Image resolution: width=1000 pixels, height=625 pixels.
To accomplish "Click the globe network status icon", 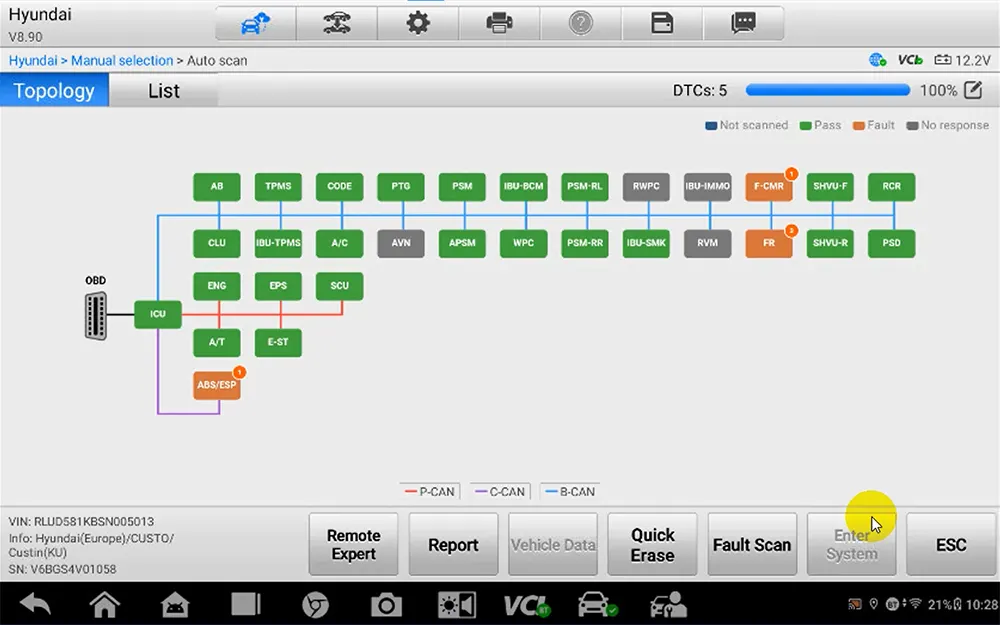I will (x=878, y=60).
